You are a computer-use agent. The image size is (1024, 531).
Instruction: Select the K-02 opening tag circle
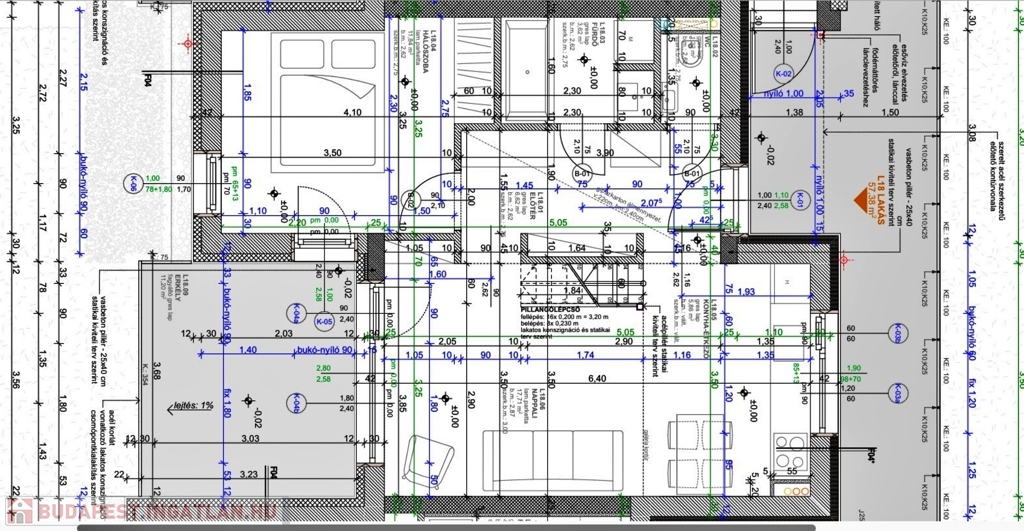pyautogui.click(x=784, y=74)
